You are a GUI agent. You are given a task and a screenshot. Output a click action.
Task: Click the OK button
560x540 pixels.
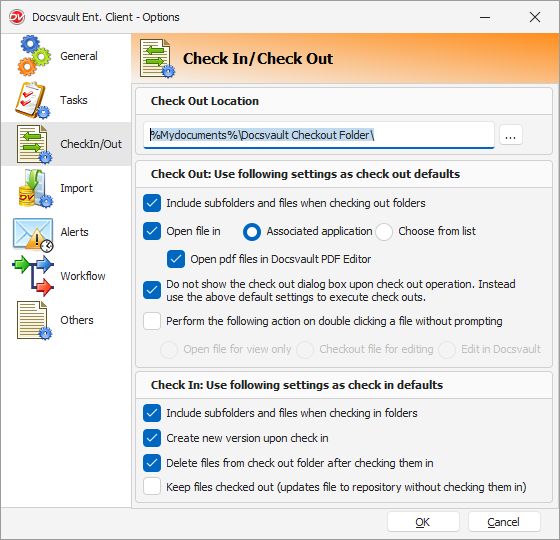pos(423,522)
